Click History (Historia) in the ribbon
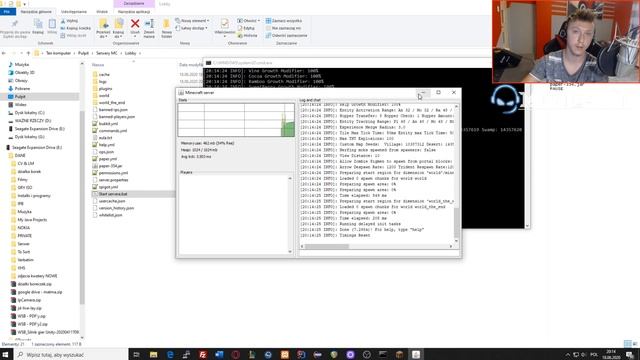 pyautogui.click(x=247, y=36)
